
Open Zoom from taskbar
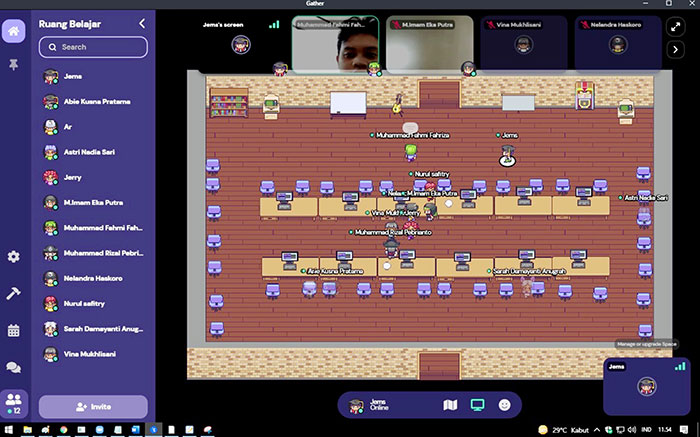pos(100,430)
